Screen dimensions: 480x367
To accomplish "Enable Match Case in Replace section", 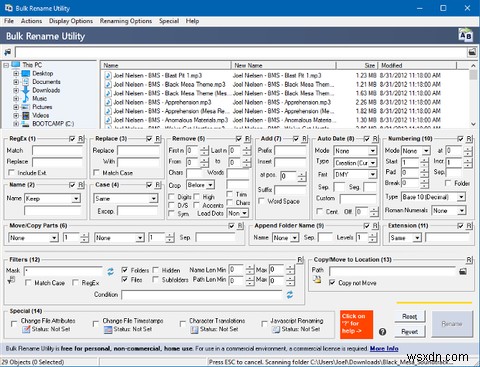I will click(x=96, y=173).
